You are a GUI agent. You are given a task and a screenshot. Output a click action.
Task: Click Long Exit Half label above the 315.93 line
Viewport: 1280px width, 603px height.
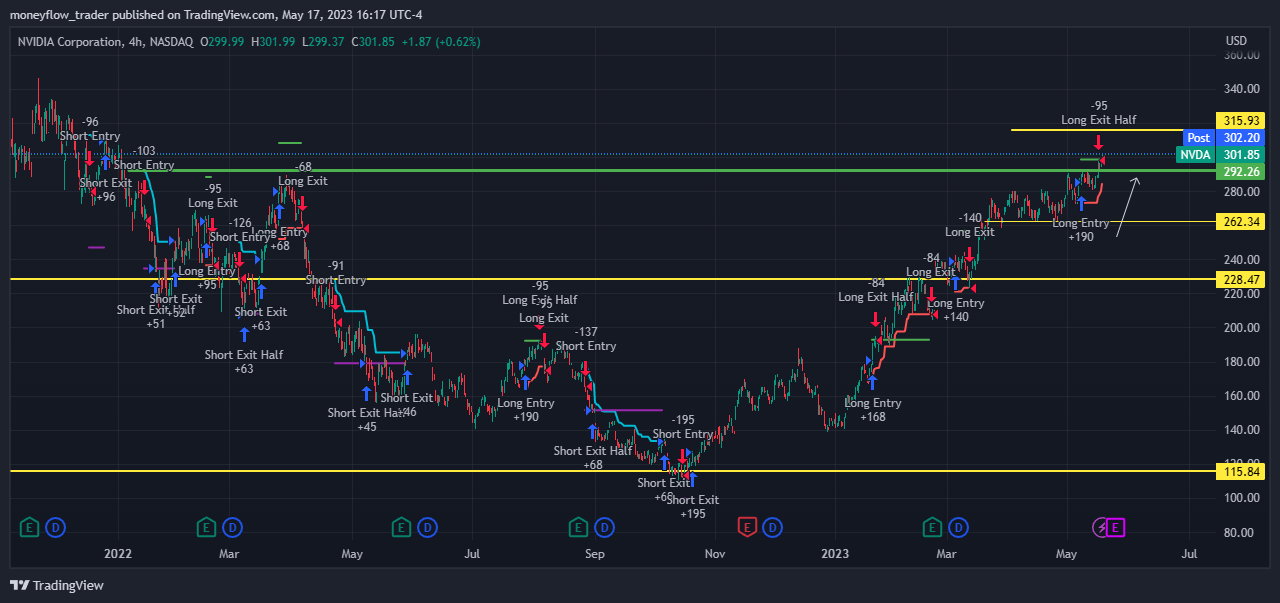click(1099, 120)
